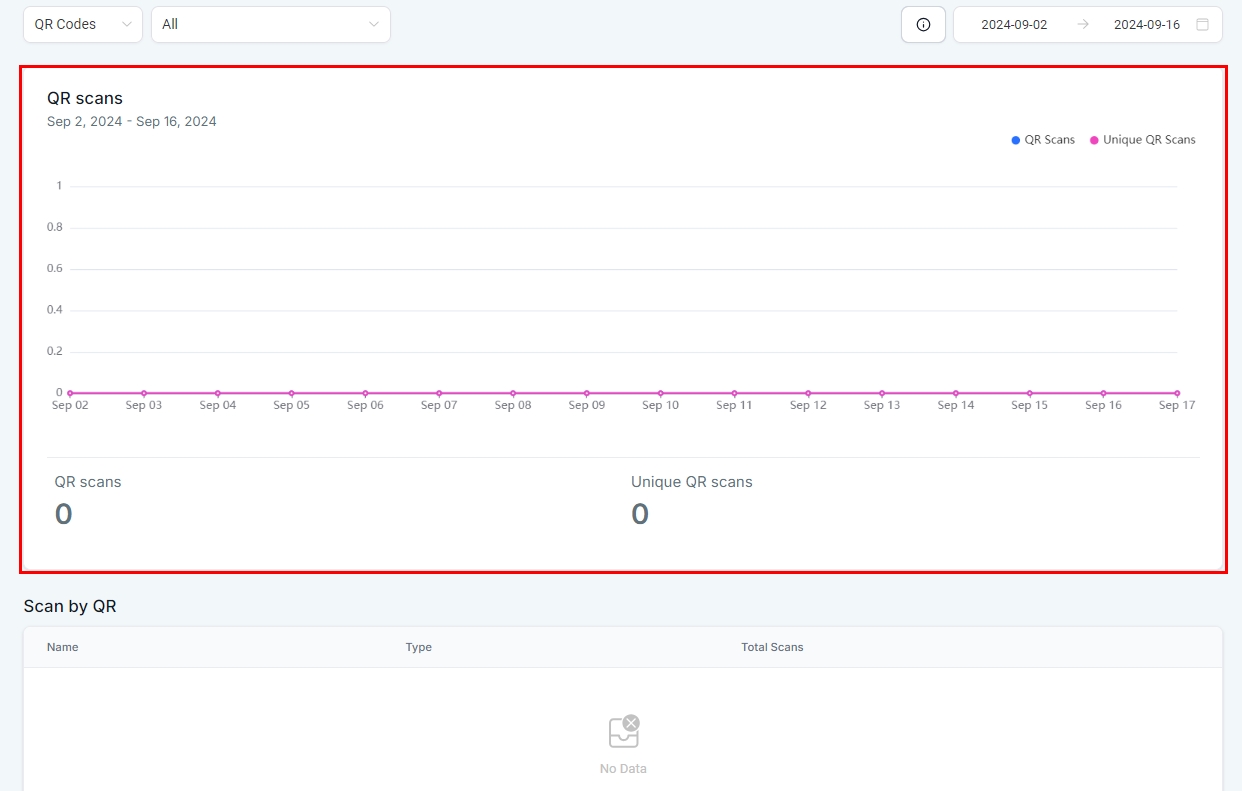Click the No Data empty inbox icon
This screenshot has height=791, width=1242.
(623, 732)
